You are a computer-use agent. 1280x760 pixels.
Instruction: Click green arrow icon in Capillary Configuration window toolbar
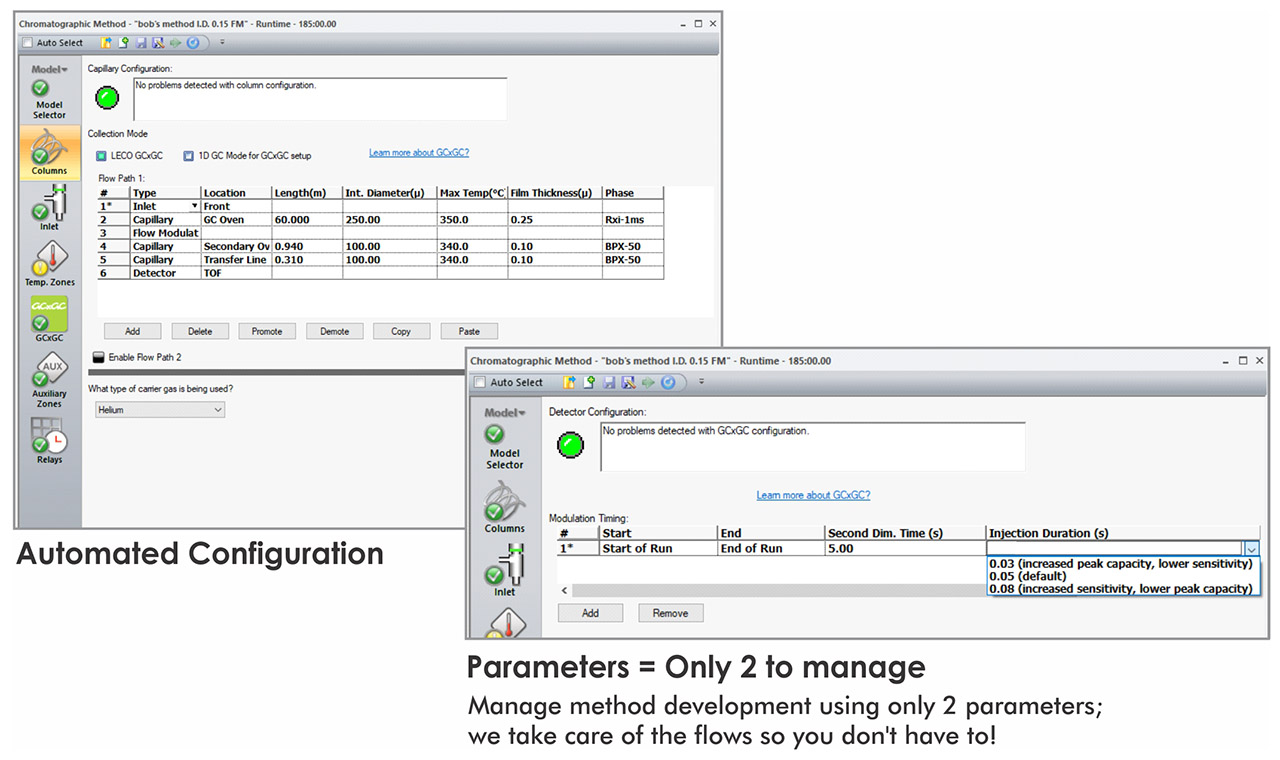pyautogui.click(x=175, y=43)
